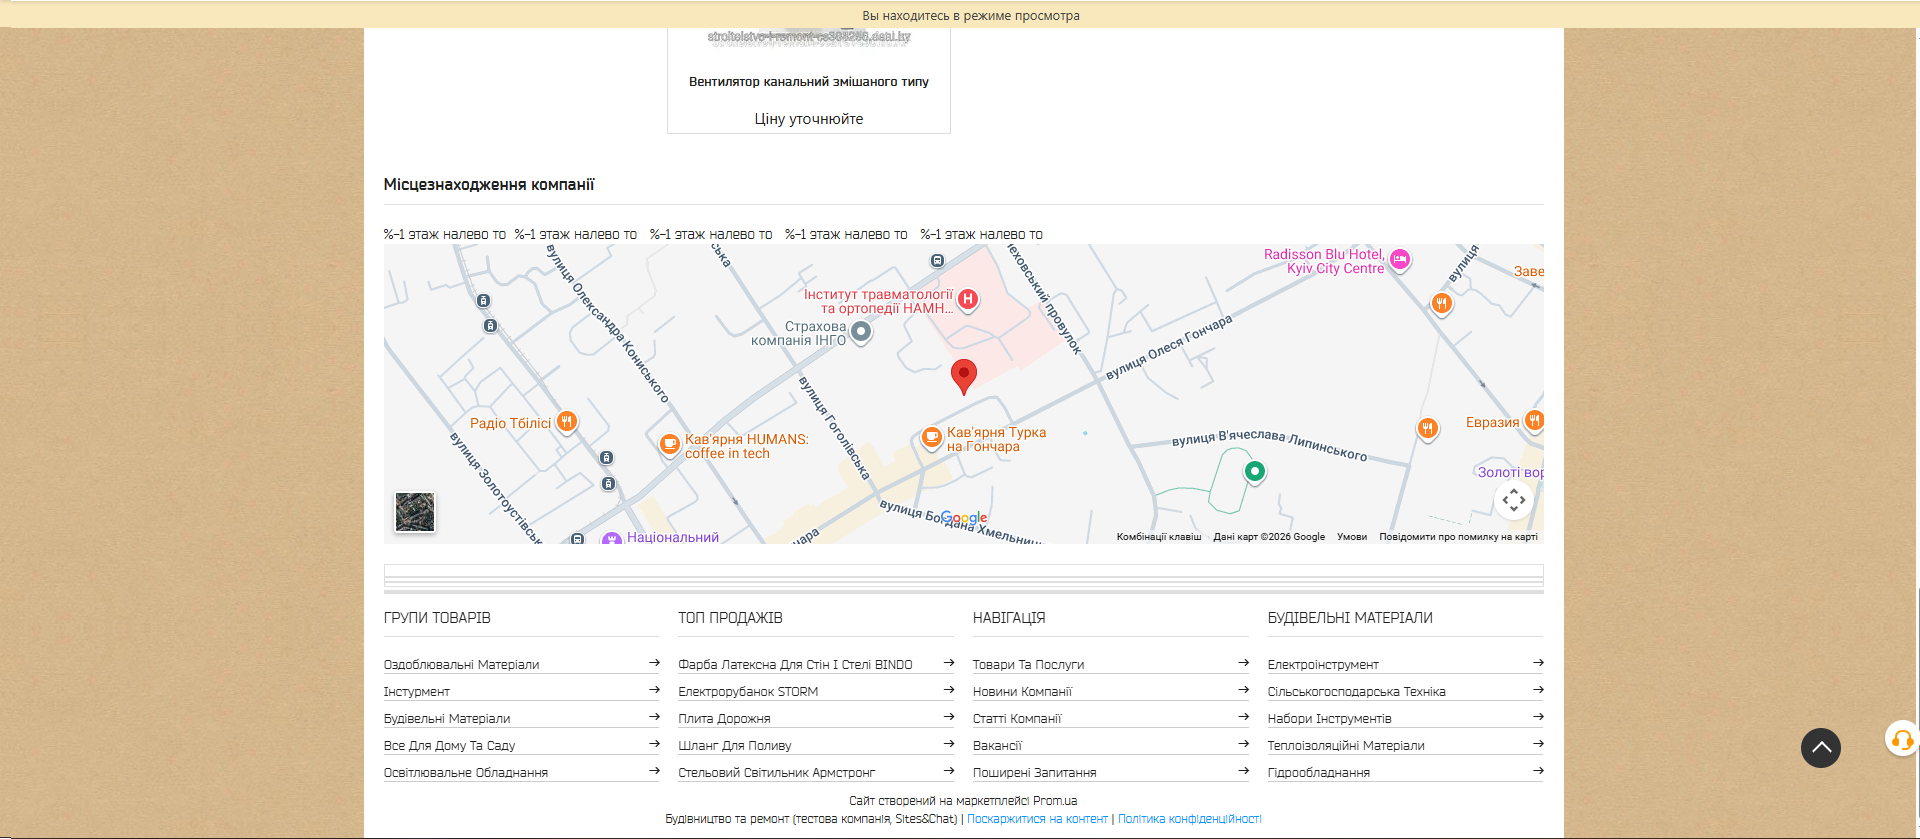
Task: Open Політика конфіденційності link
Action: point(1189,819)
